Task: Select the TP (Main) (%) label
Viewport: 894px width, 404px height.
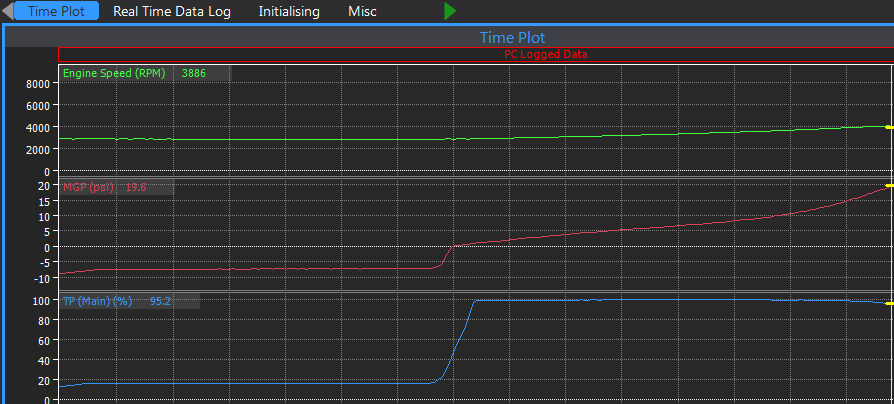Action: 97,301
